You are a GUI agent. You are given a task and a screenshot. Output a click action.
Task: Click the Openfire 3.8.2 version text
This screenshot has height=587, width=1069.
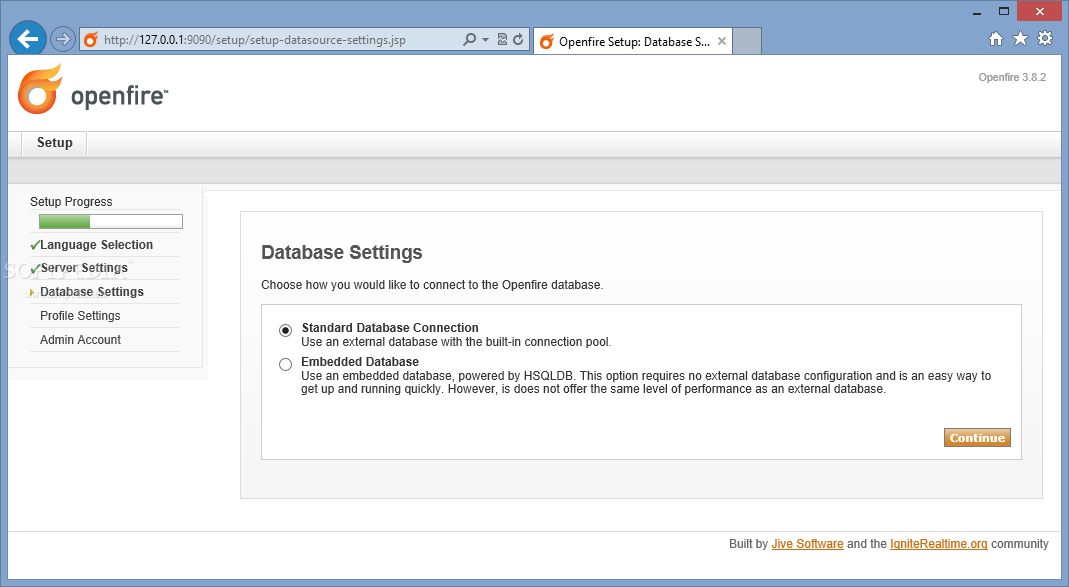click(1012, 77)
